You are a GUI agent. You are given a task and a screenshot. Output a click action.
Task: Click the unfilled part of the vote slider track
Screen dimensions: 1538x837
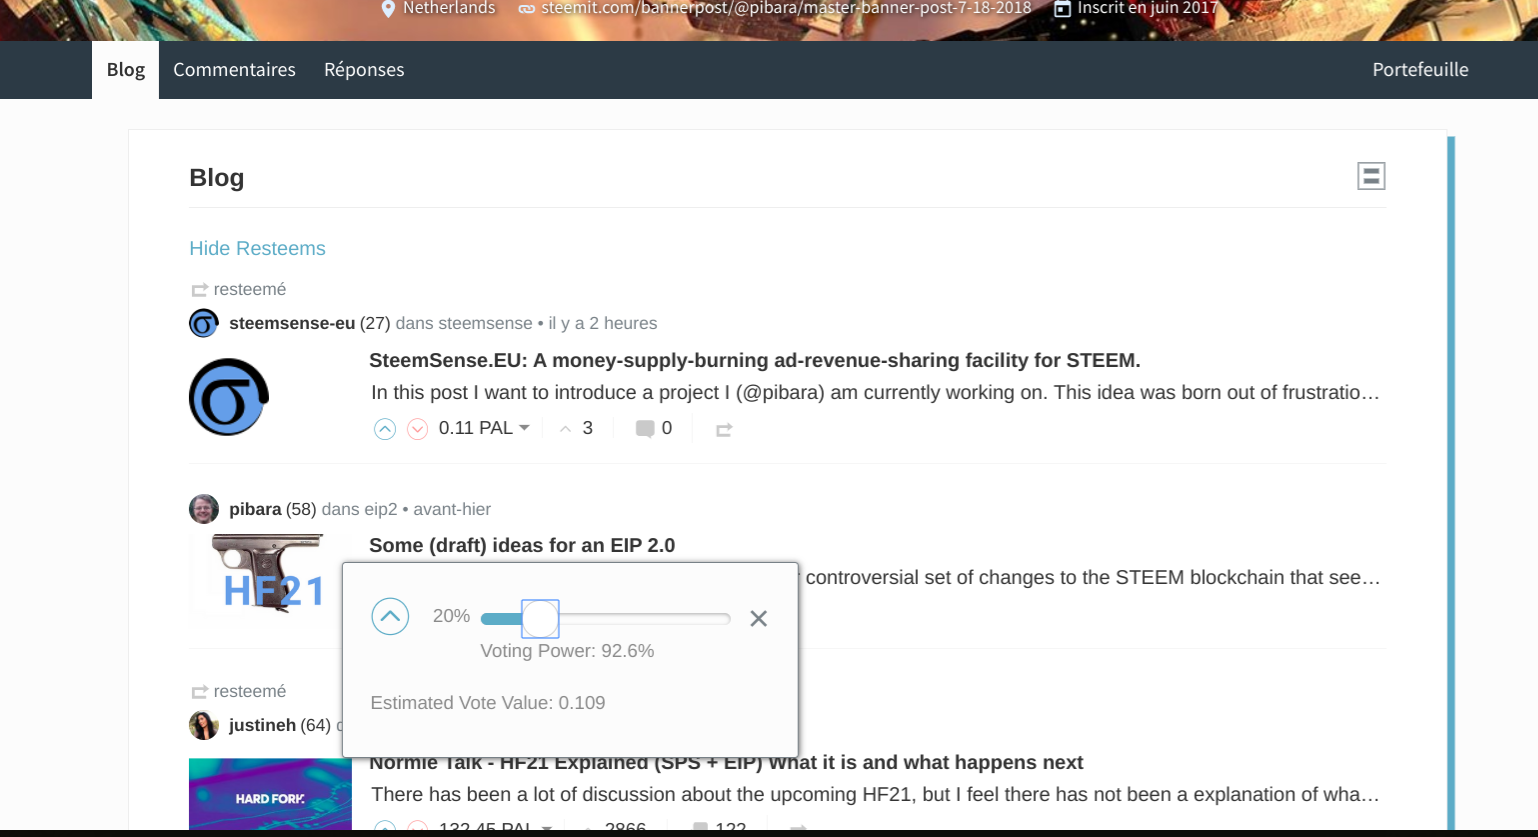[645, 619]
